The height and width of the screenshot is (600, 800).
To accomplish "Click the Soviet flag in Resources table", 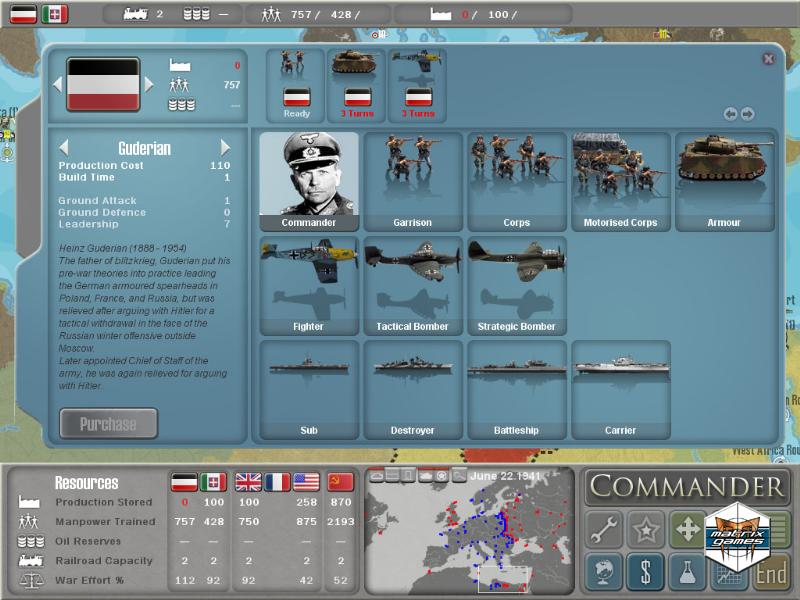I will click(340, 482).
